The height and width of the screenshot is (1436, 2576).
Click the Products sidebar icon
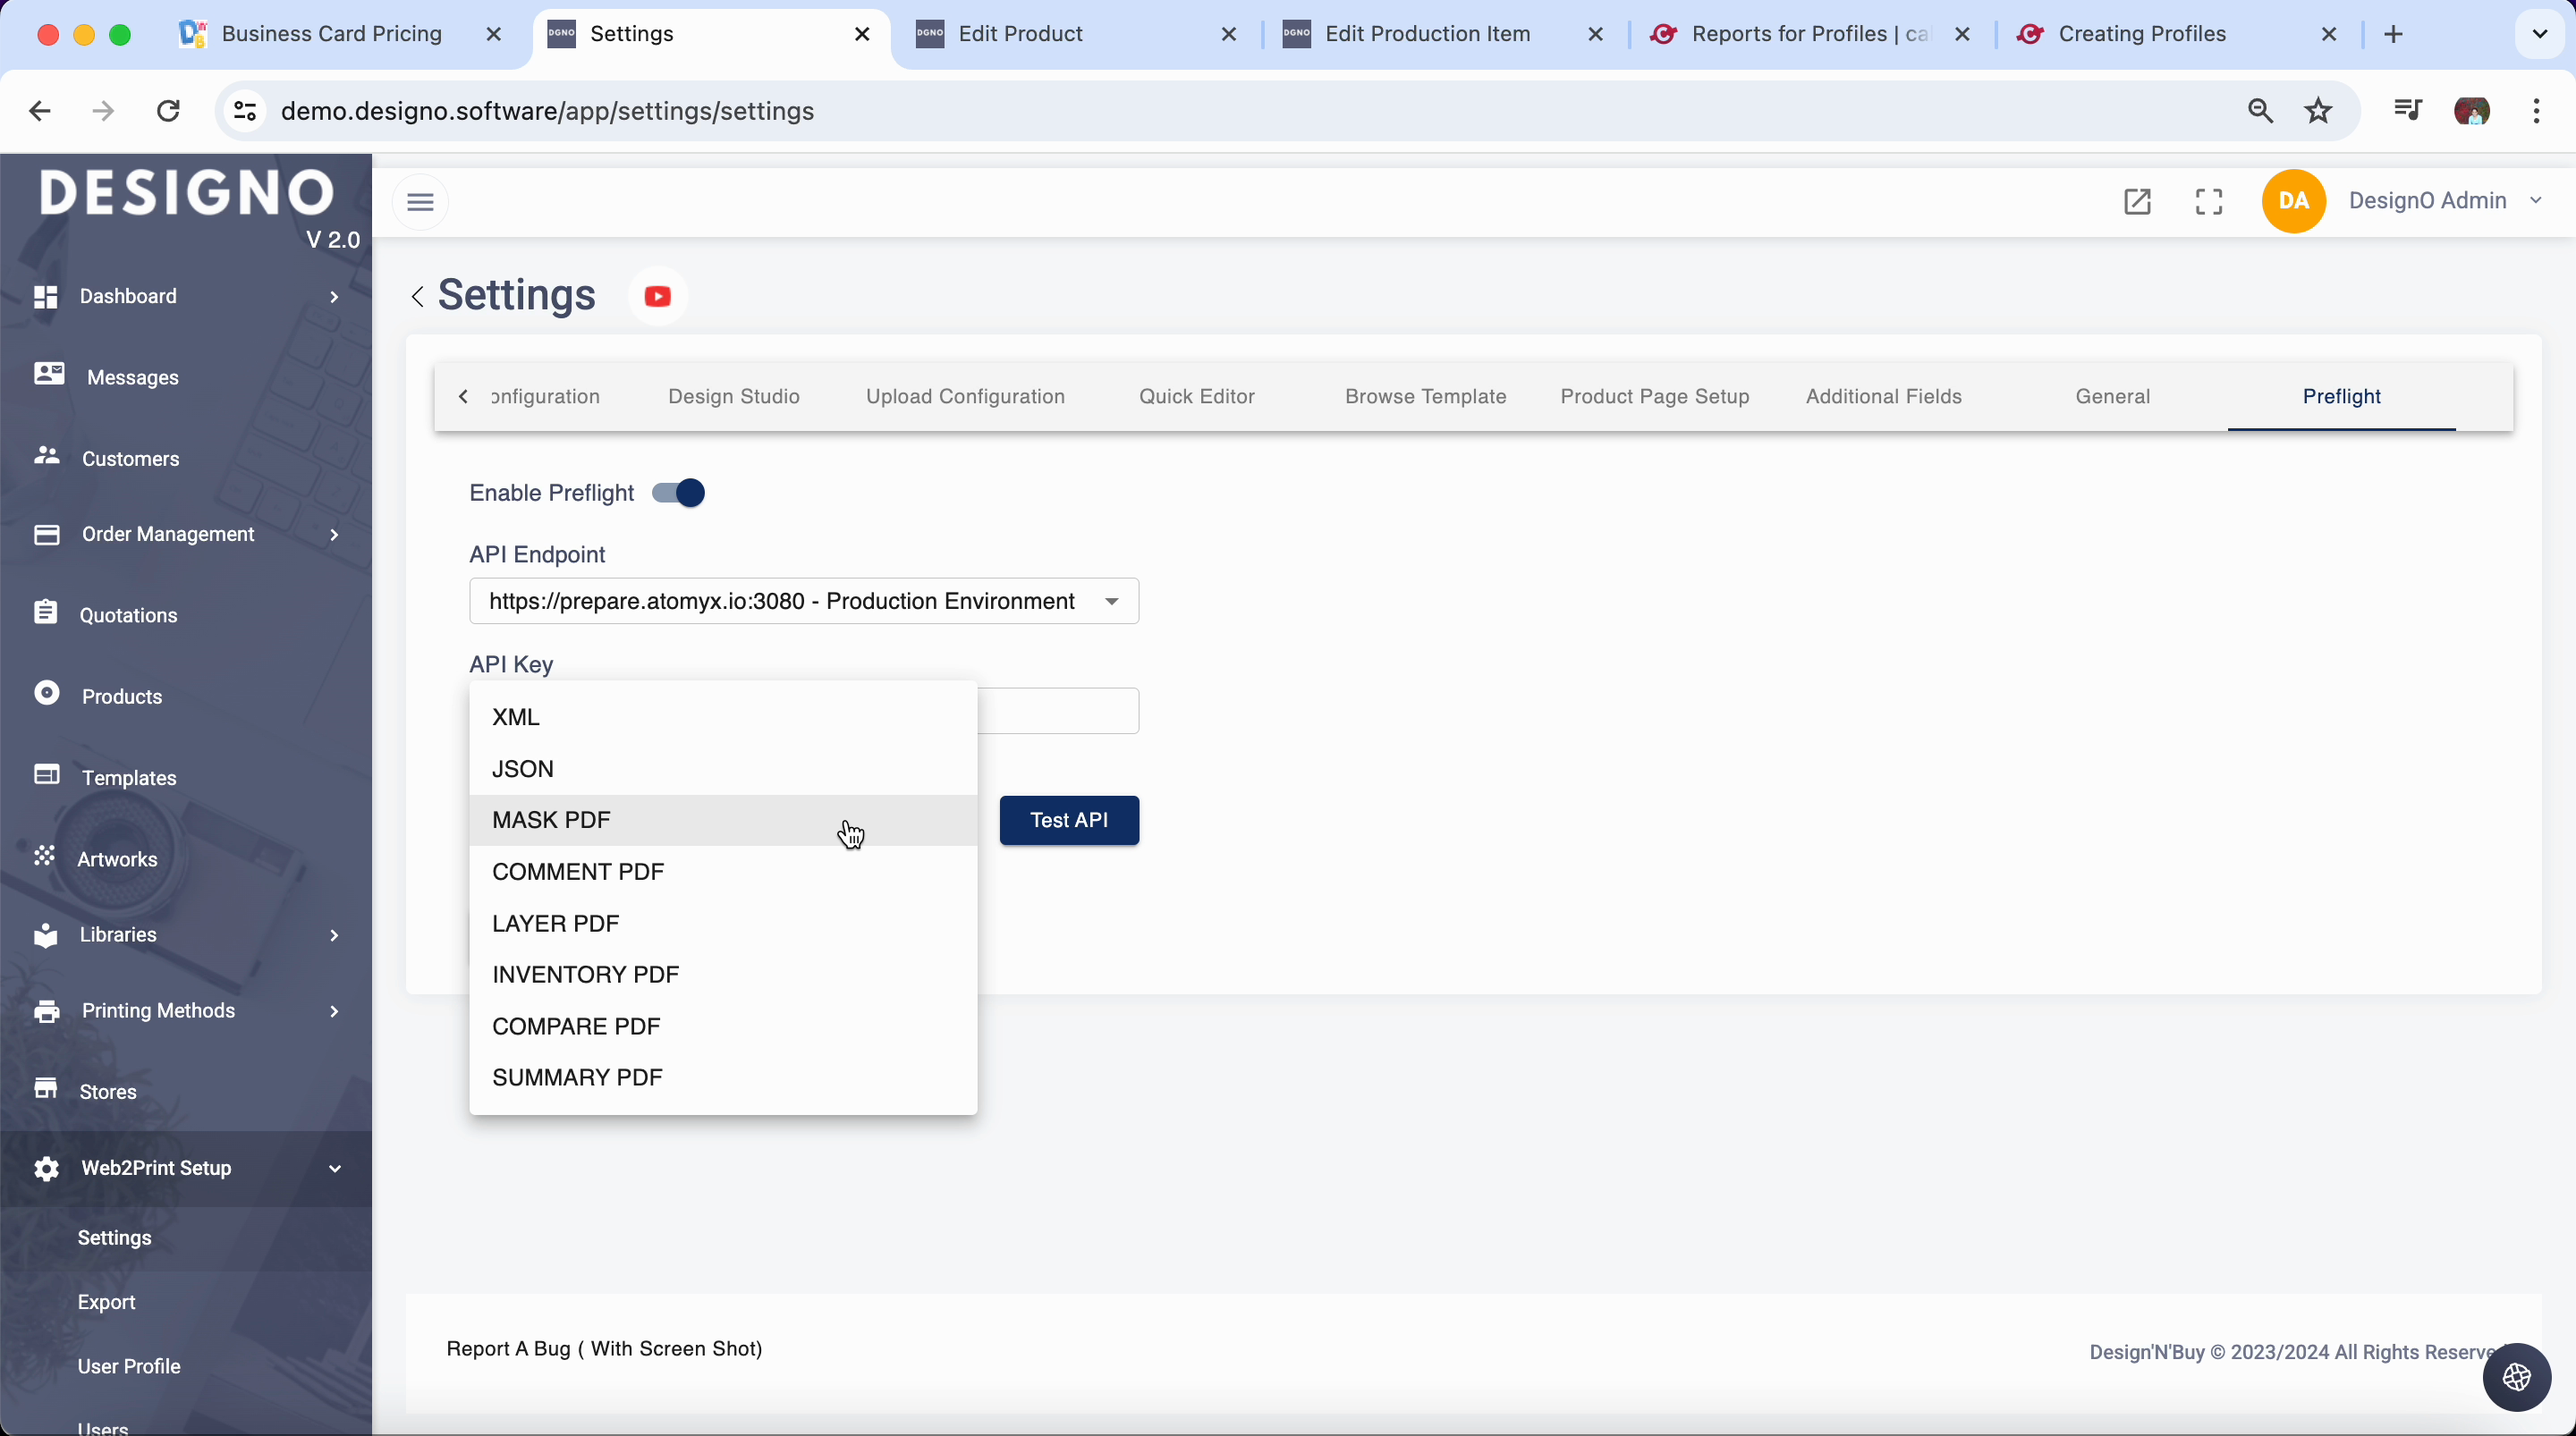pyautogui.click(x=46, y=694)
